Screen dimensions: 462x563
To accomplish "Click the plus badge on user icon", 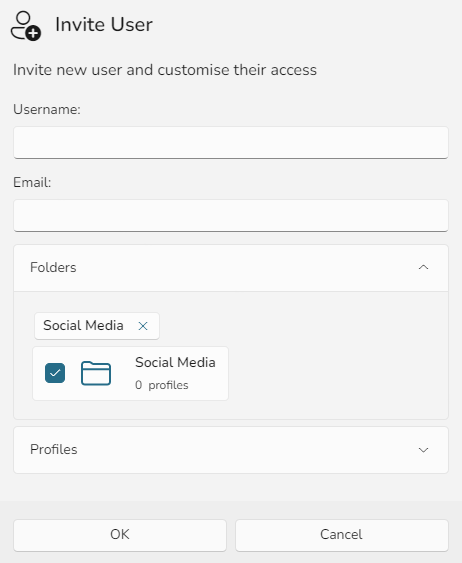I will click(x=33, y=34).
